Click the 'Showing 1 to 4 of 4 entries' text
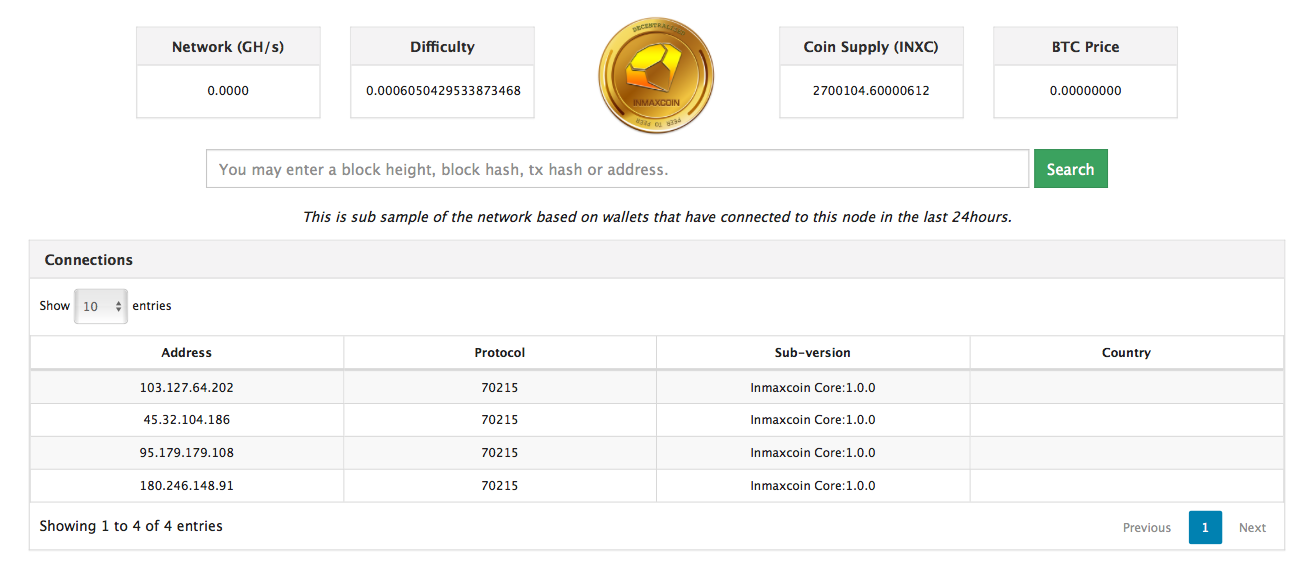Viewport: 1315px width, 580px height. (x=131, y=526)
